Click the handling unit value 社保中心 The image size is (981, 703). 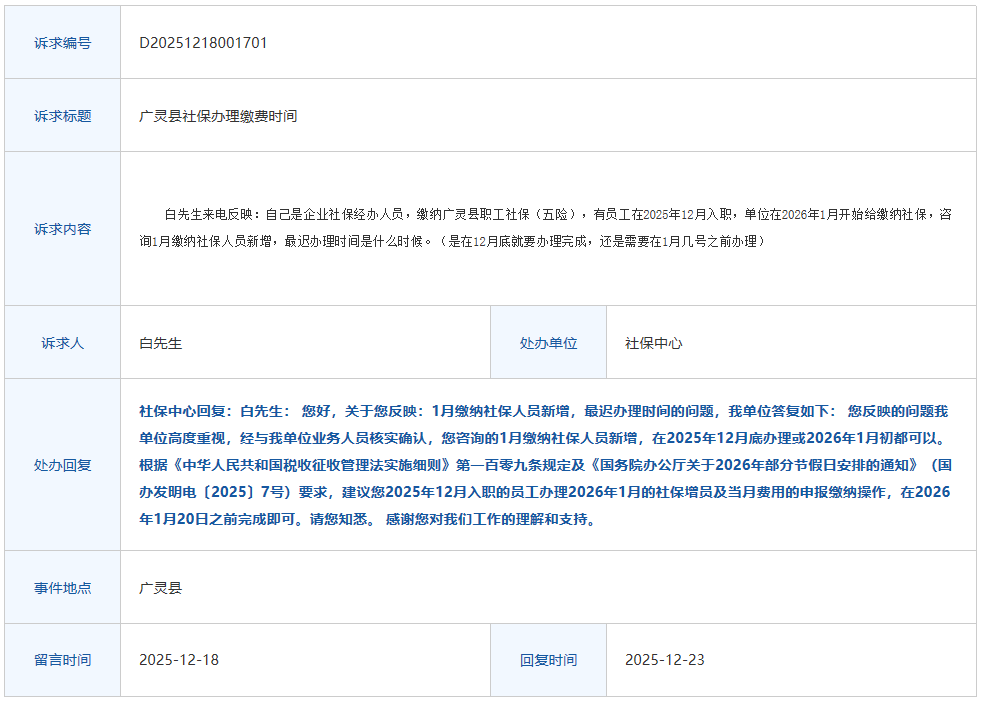click(654, 343)
